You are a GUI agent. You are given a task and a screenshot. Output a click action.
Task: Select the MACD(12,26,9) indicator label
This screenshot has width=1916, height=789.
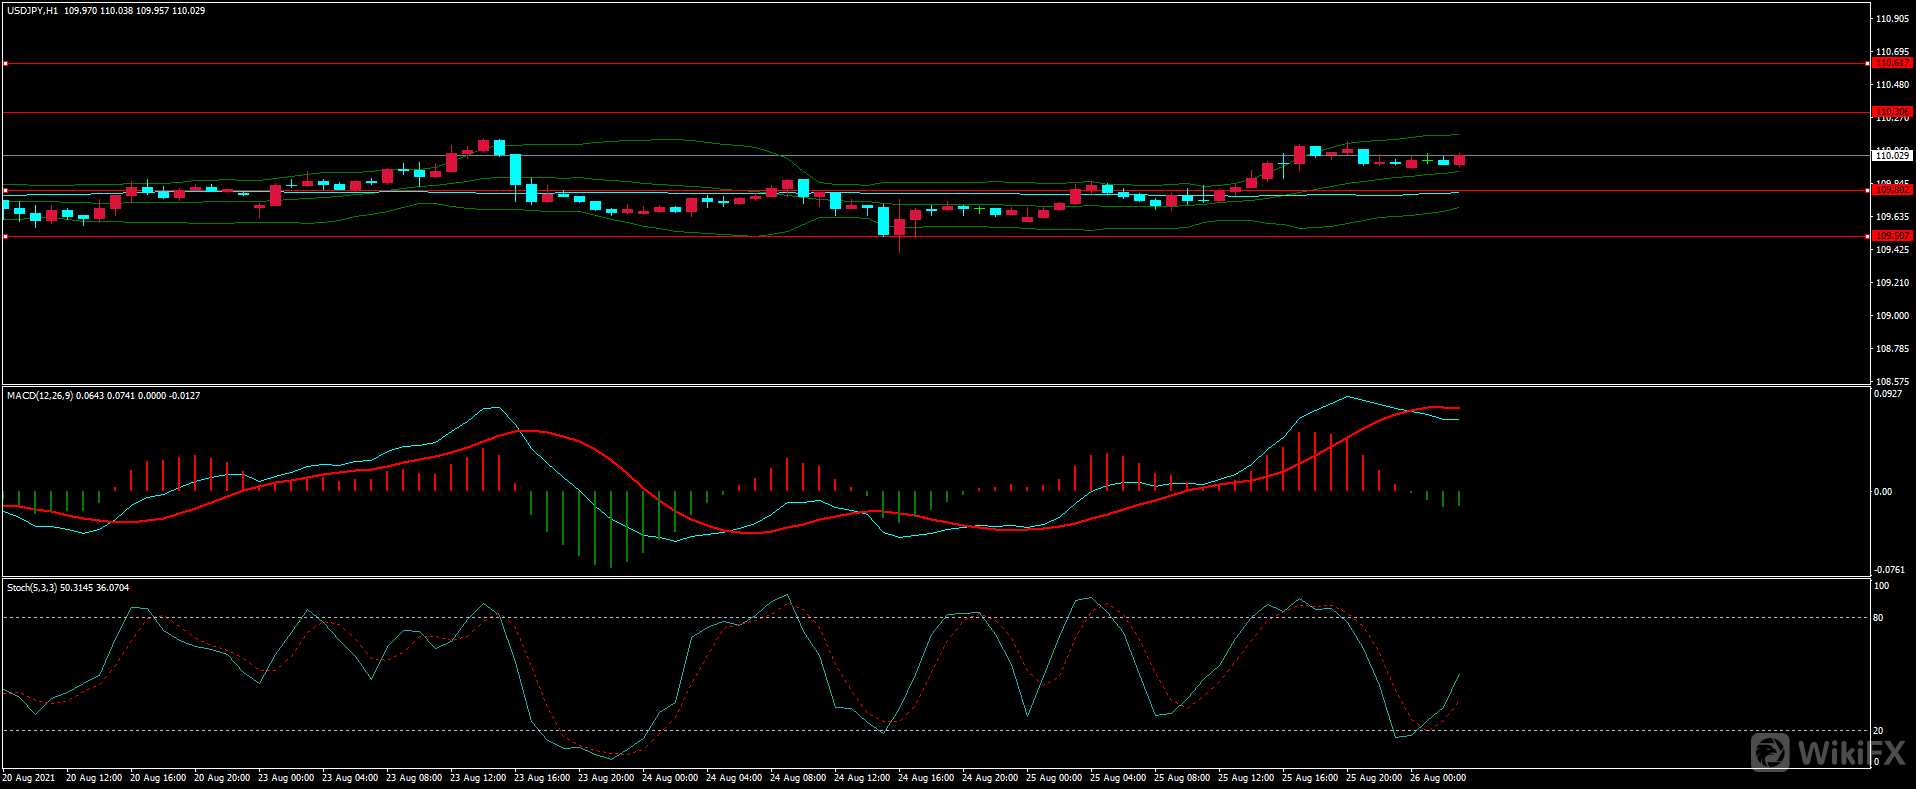click(40, 396)
